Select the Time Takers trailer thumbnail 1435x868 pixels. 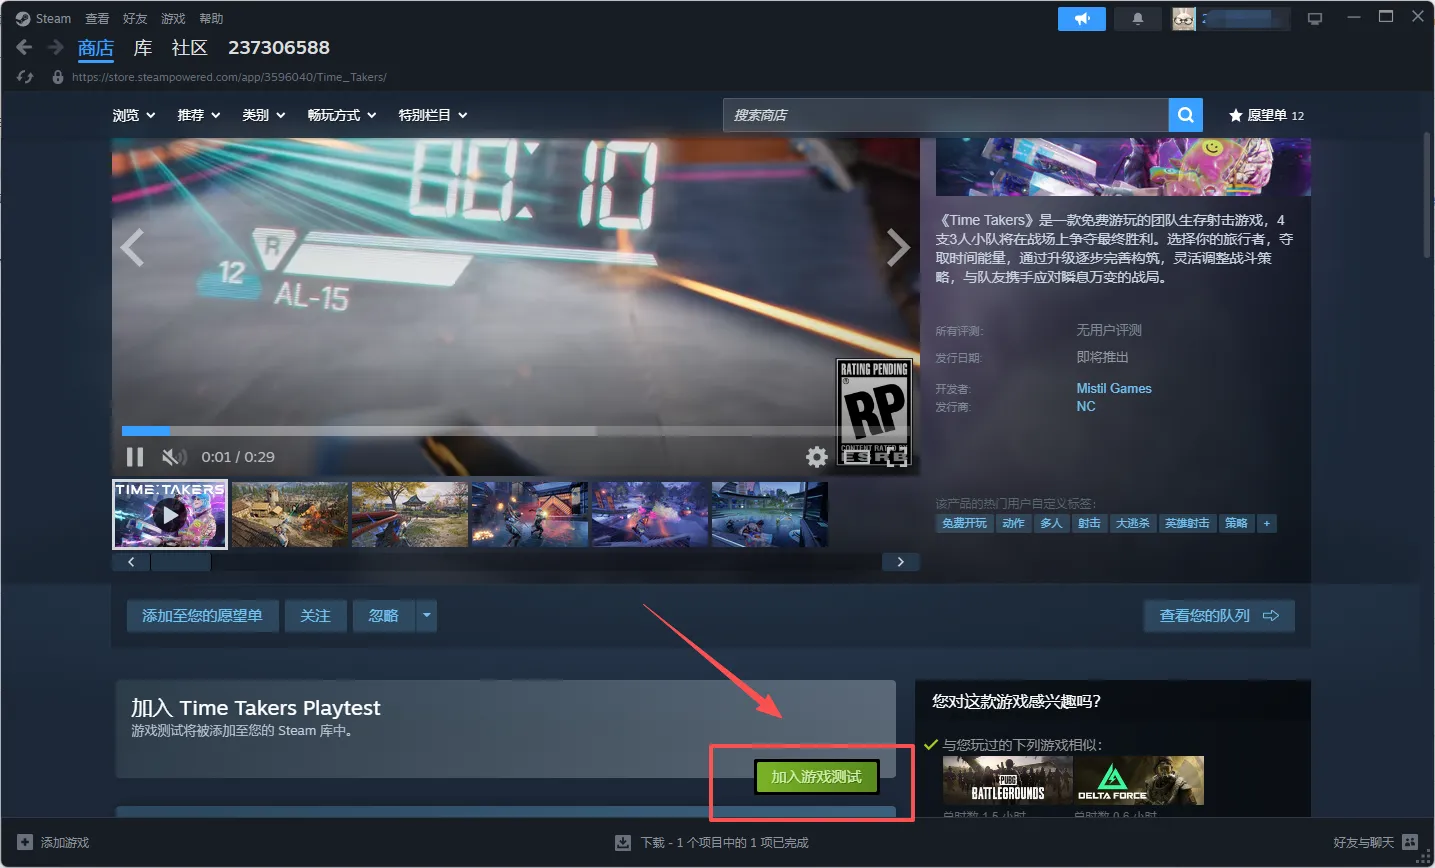click(170, 515)
